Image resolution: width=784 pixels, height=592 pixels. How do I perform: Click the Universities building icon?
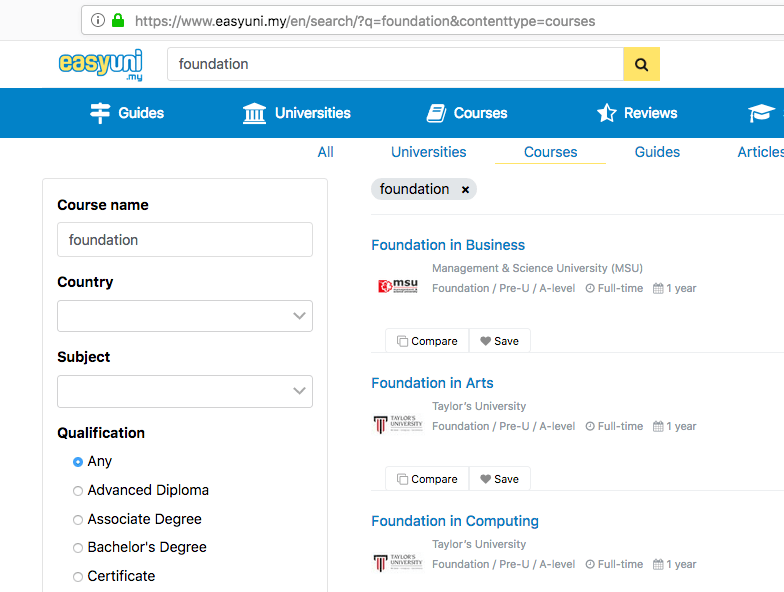coord(254,113)
